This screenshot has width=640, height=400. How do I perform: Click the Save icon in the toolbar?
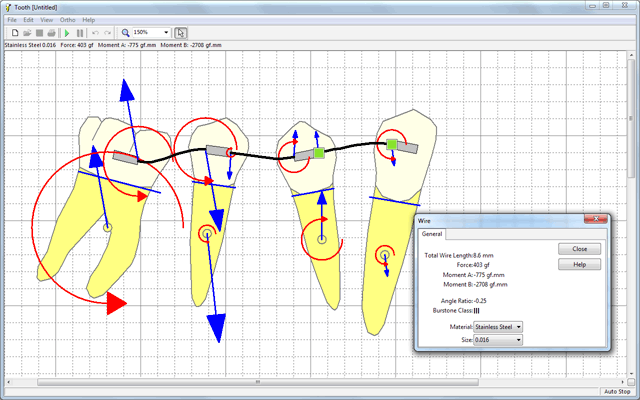38,33
